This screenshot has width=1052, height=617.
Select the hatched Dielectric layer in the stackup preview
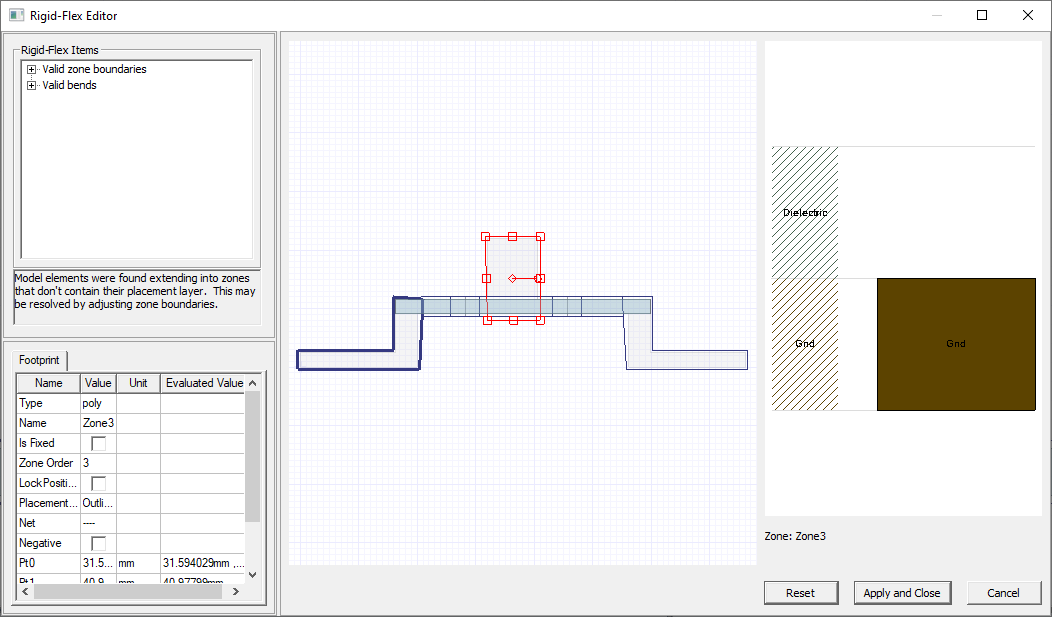click(804, 212)
